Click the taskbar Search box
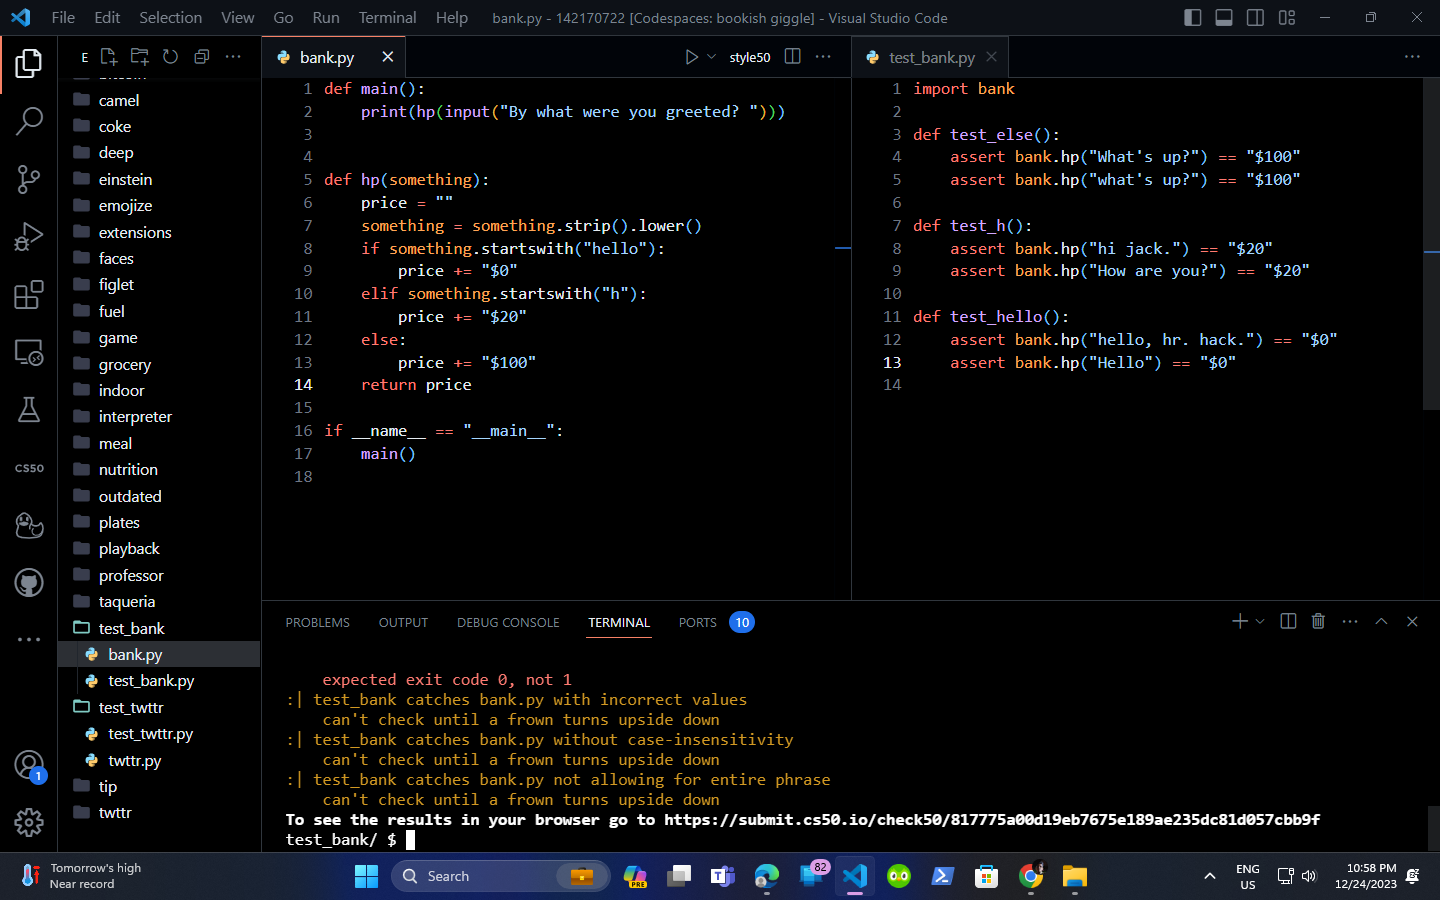 click(x=500, y=876)
